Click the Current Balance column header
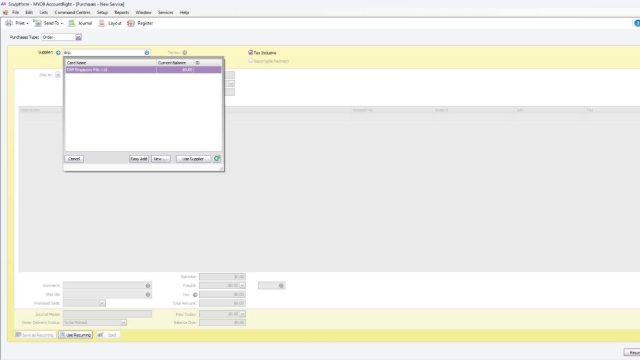 (175, 63)
